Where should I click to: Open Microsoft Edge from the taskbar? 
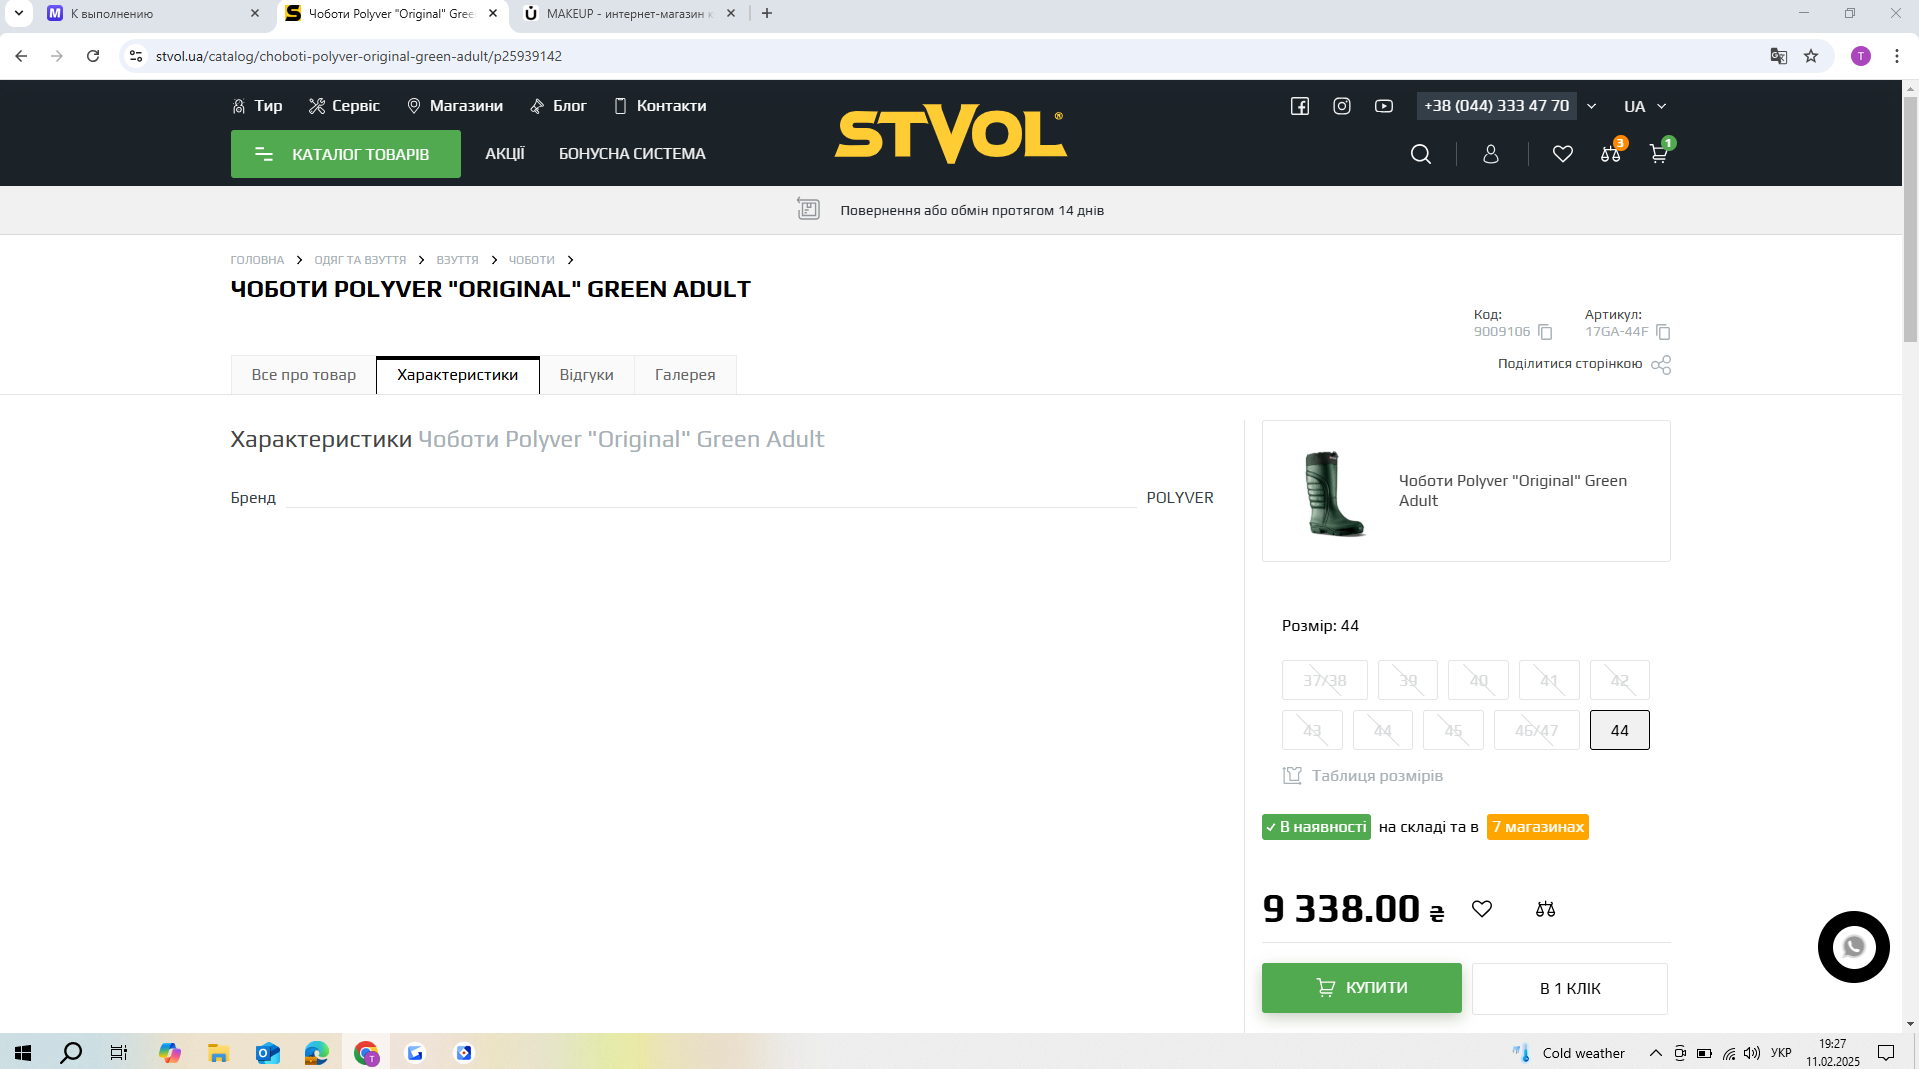(316, 1053)
